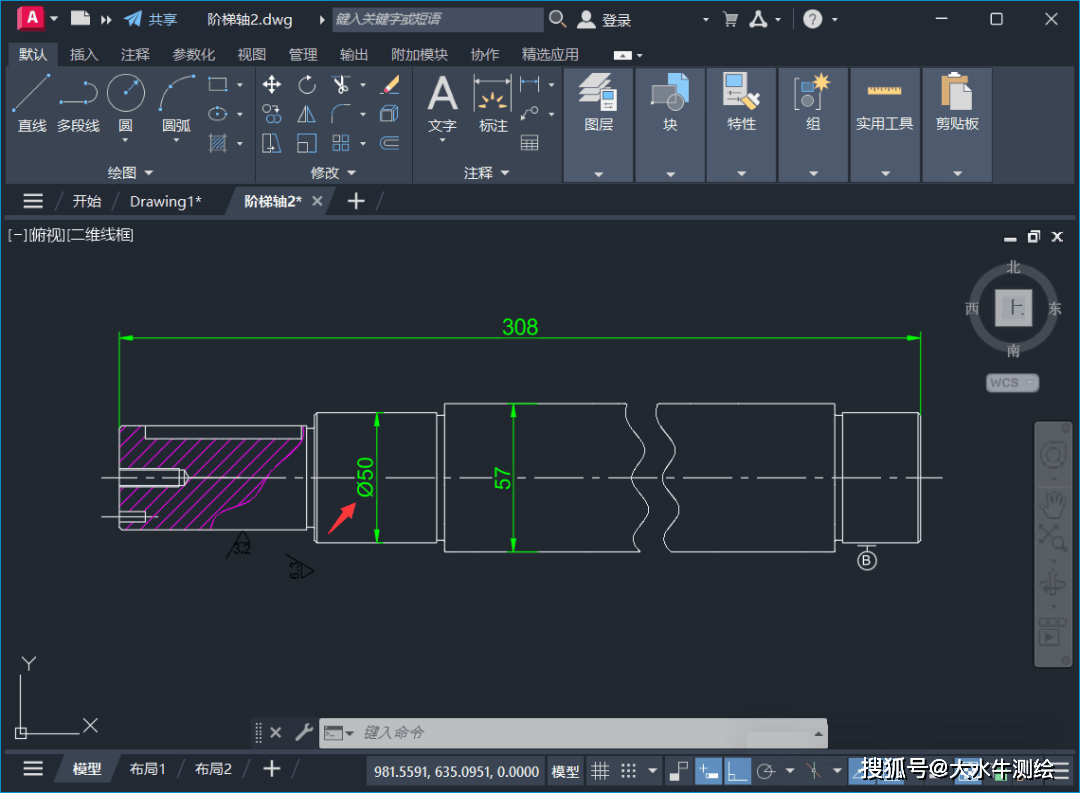The image size is (1080, 793).
Task: Open the Block (块) panel
Action: 670,125
